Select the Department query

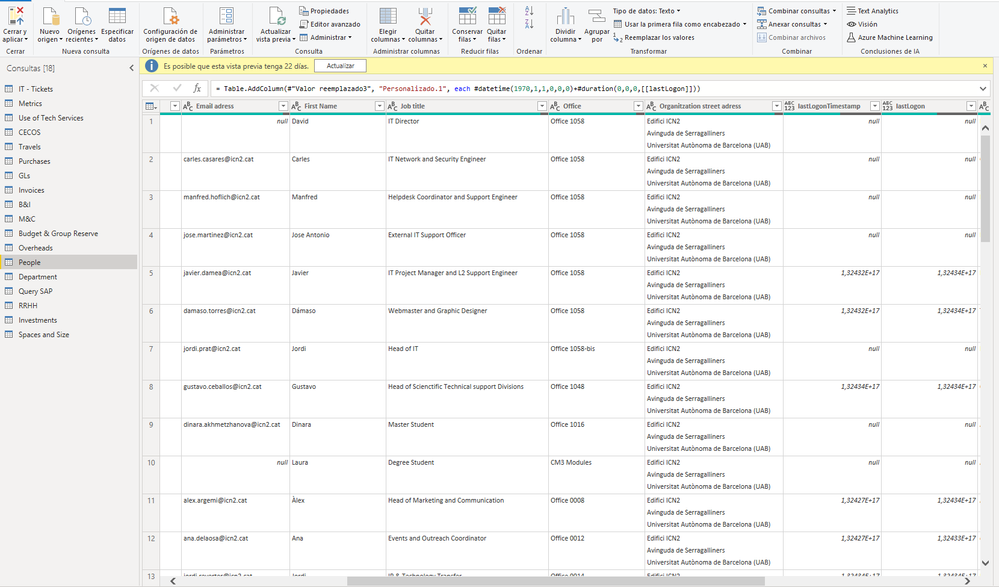pos(69,277)
